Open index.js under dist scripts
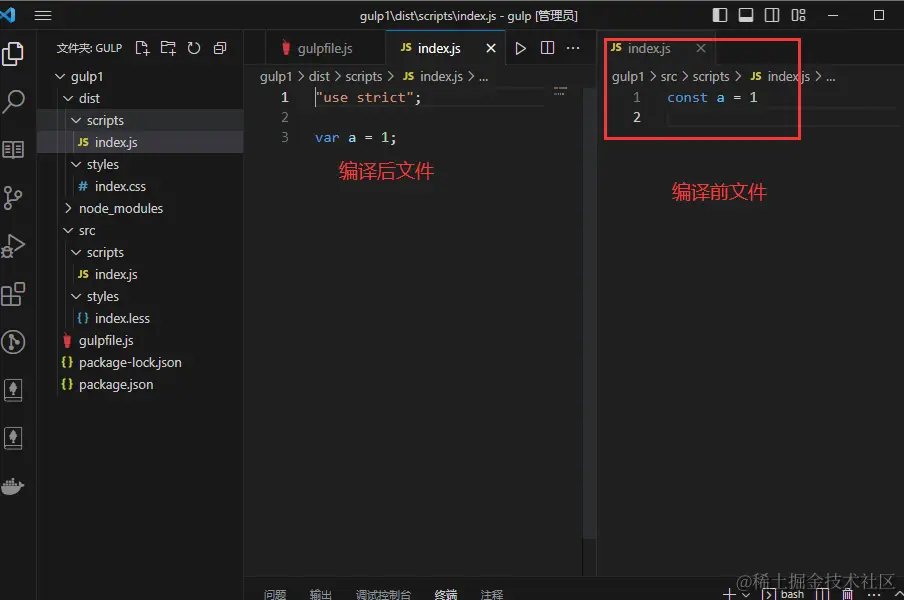The height and width of the screenshot is (600, 904). [140, 142]
